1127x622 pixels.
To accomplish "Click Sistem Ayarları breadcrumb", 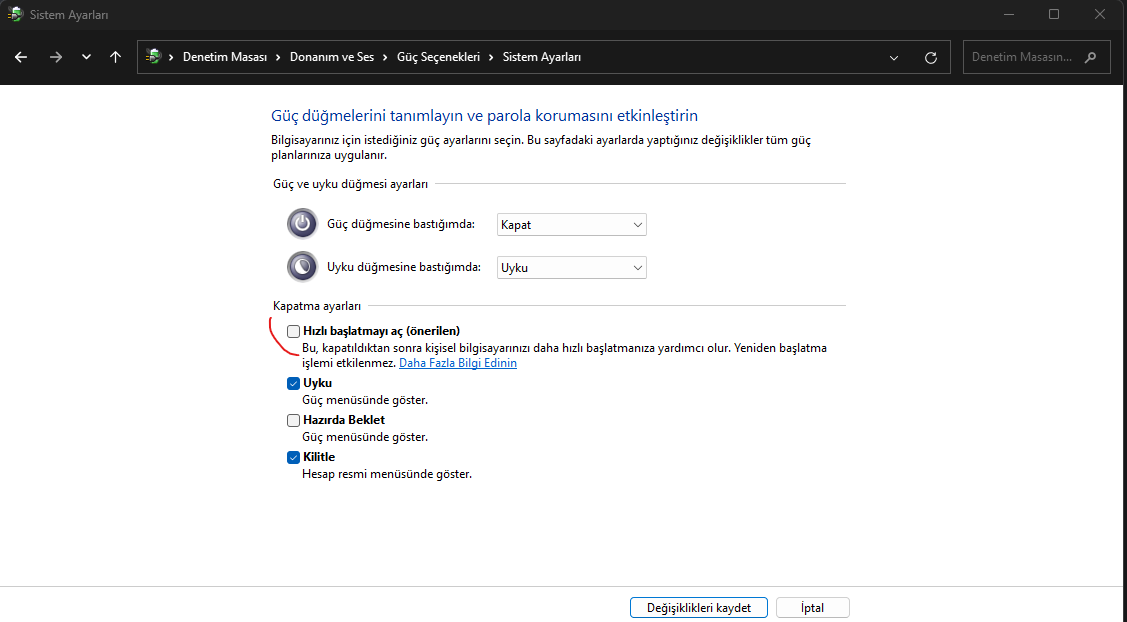I will [x=542, y=57].
